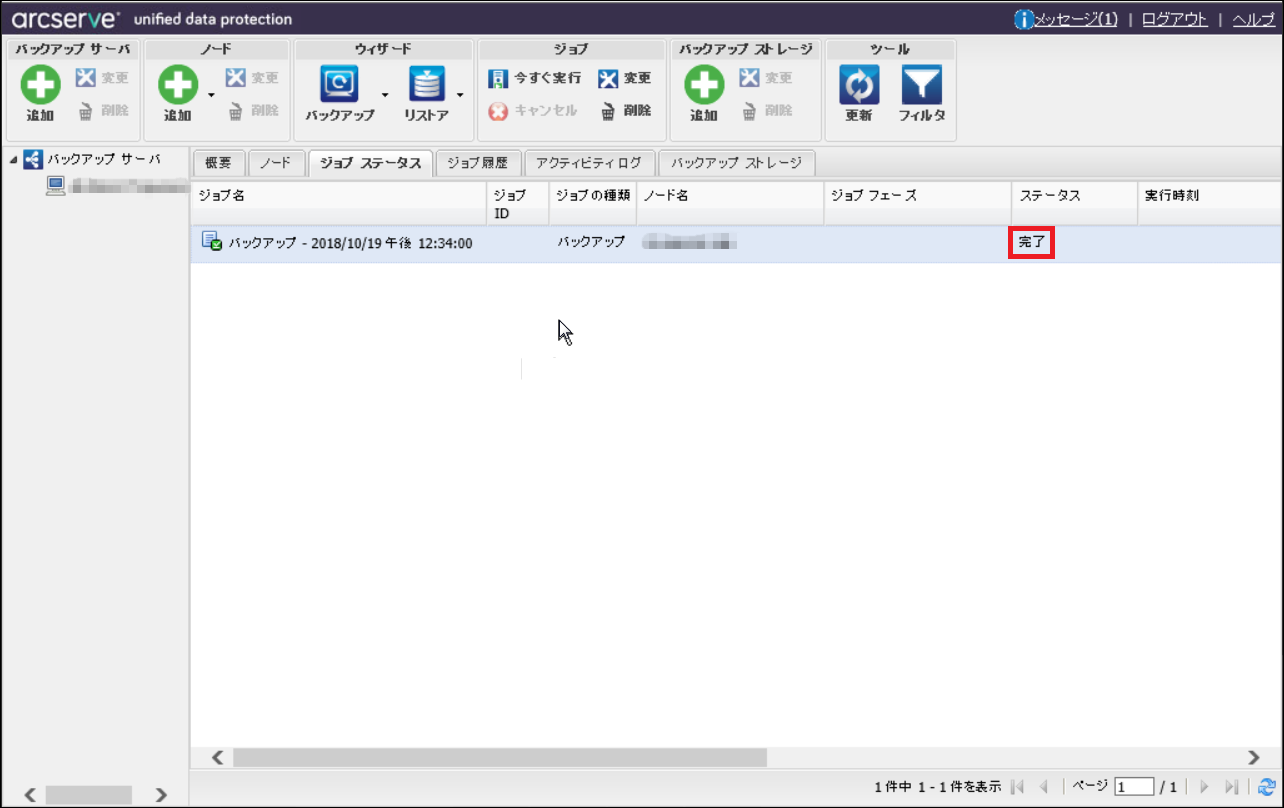
Task: Click the refresh icon in the paging bar
Action: tap(1267, 787)
